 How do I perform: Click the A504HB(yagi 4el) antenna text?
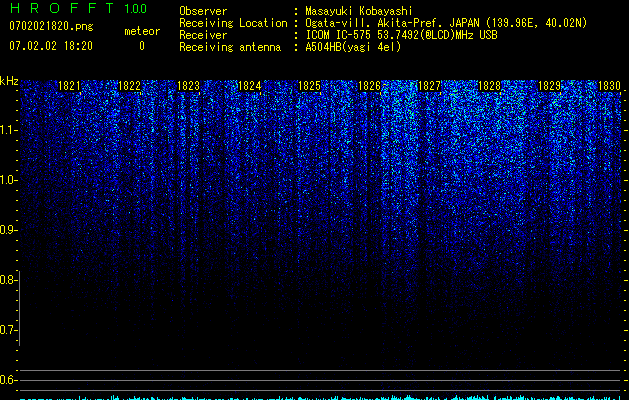click(353, 47)
